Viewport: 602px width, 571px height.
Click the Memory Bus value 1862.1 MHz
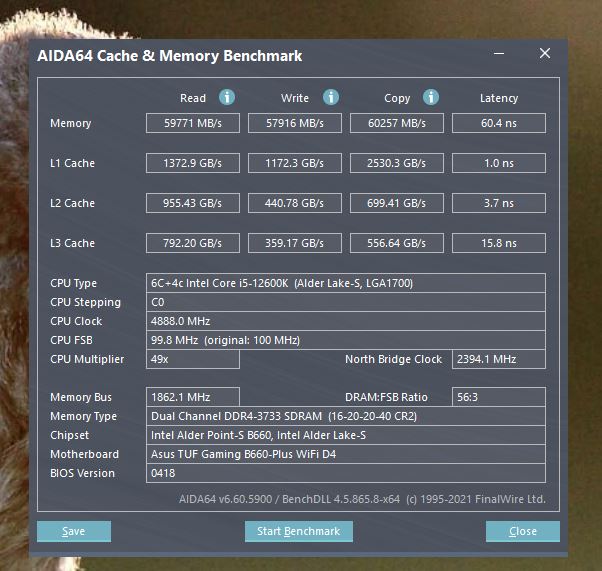193,397
